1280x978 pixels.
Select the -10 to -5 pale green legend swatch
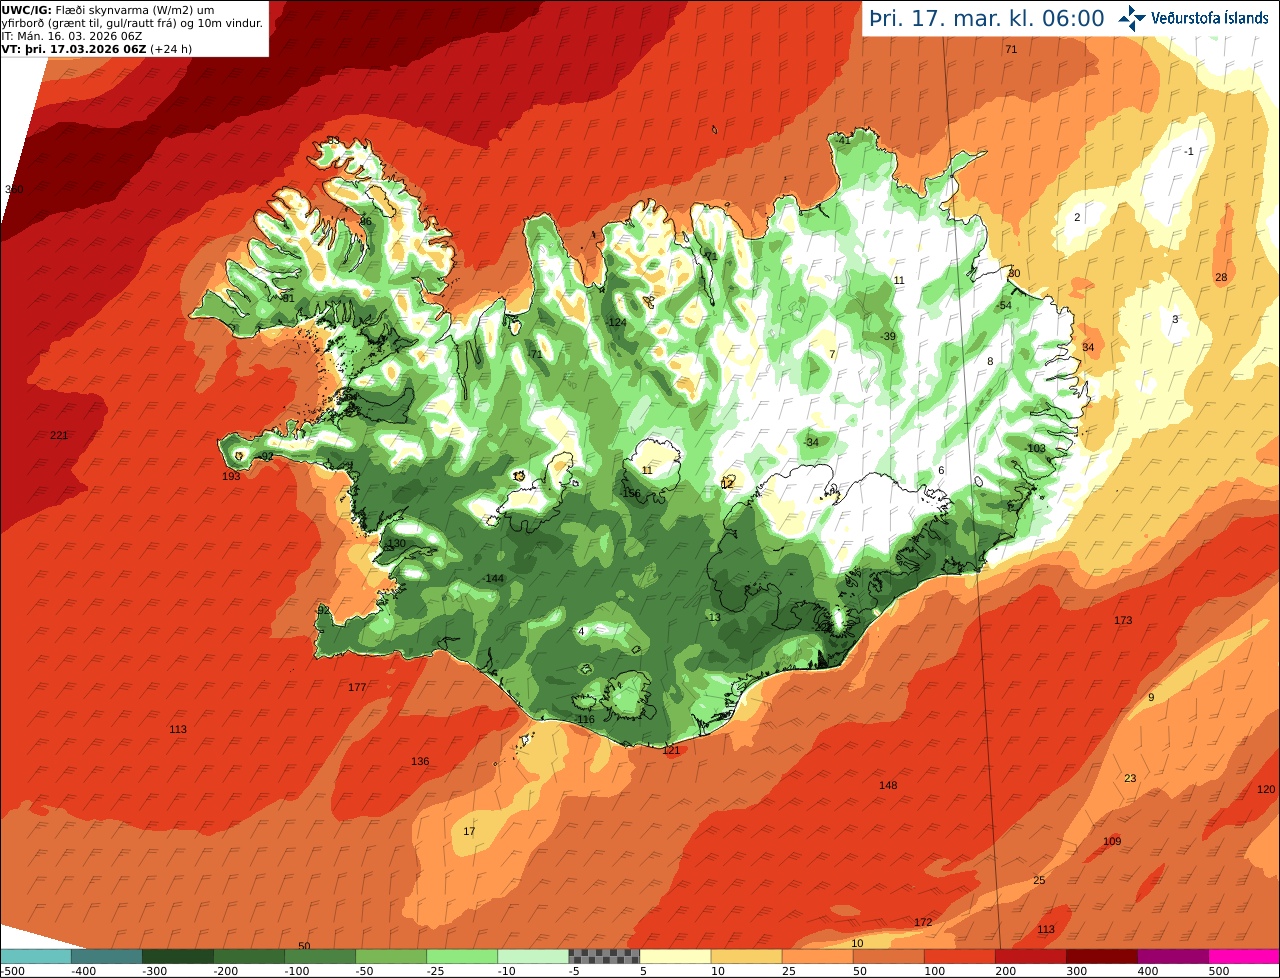(x=533, y=956)
